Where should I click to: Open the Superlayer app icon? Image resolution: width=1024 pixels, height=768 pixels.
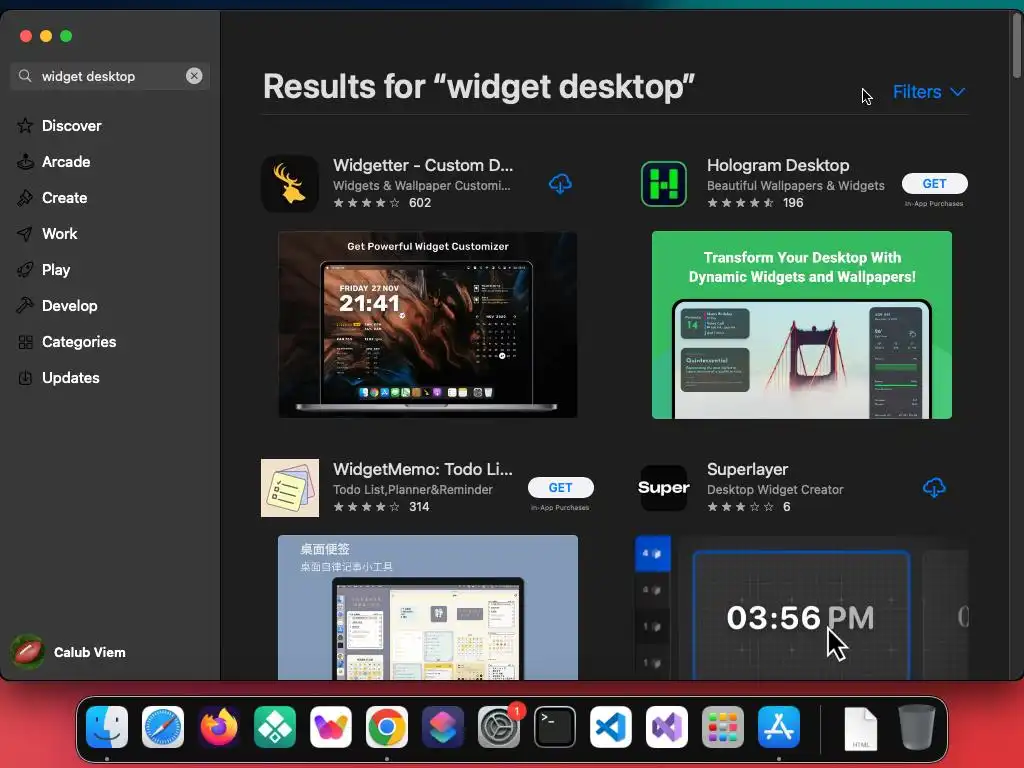tap(664, 488)
